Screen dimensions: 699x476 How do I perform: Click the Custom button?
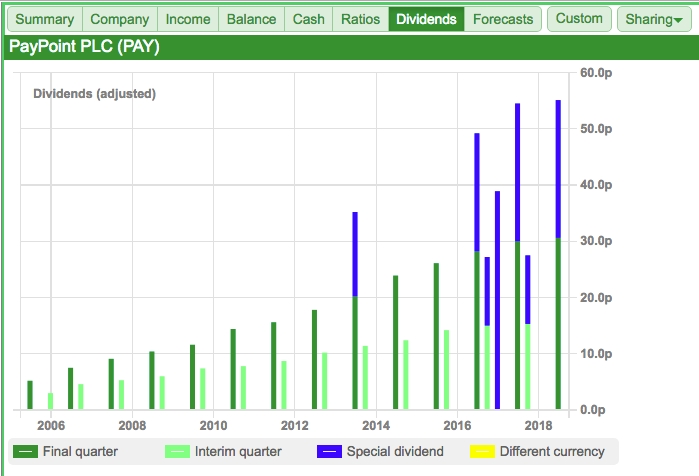[x=579, y=19]
